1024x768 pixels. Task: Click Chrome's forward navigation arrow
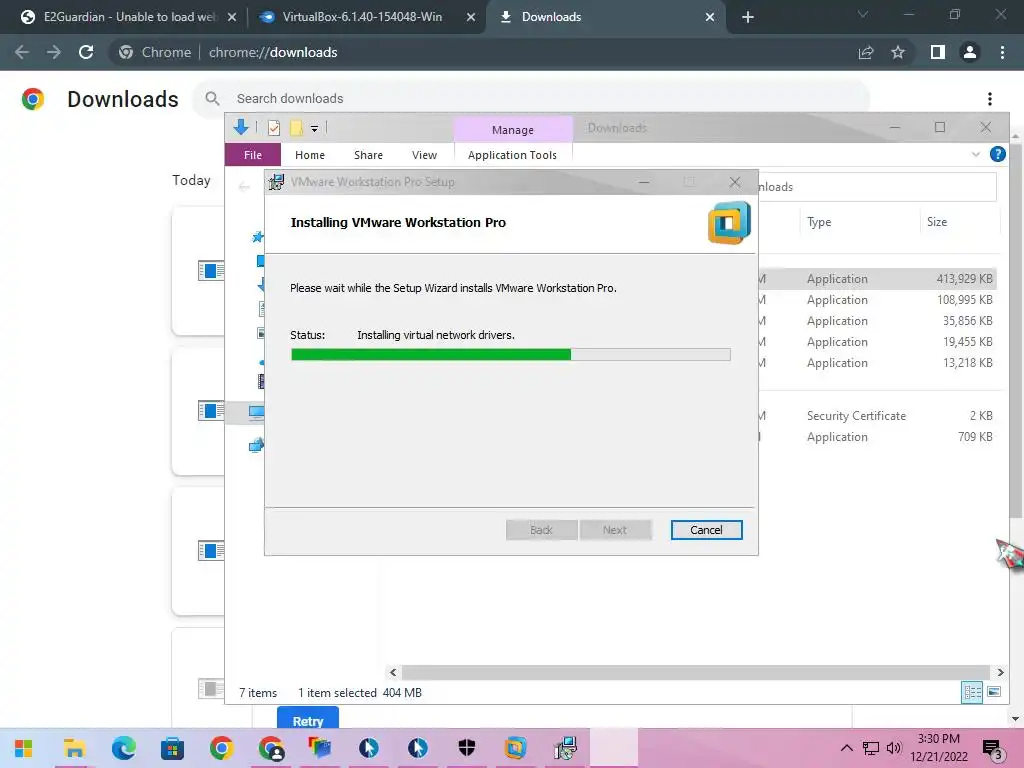click(54, 52)
